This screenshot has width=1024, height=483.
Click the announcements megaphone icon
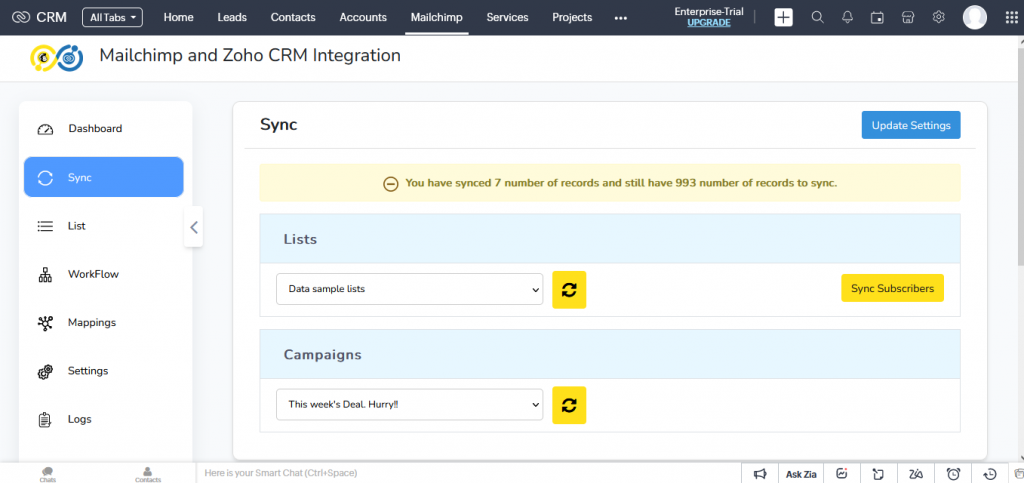[760, 474]
